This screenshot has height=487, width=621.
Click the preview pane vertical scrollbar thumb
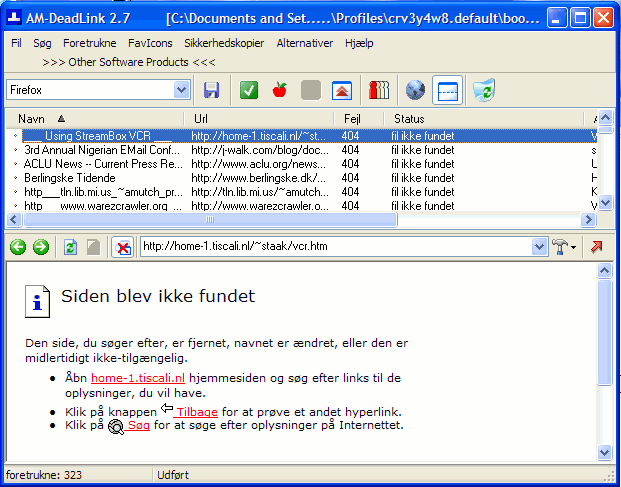pyautogui.click(x=604, y=332)
